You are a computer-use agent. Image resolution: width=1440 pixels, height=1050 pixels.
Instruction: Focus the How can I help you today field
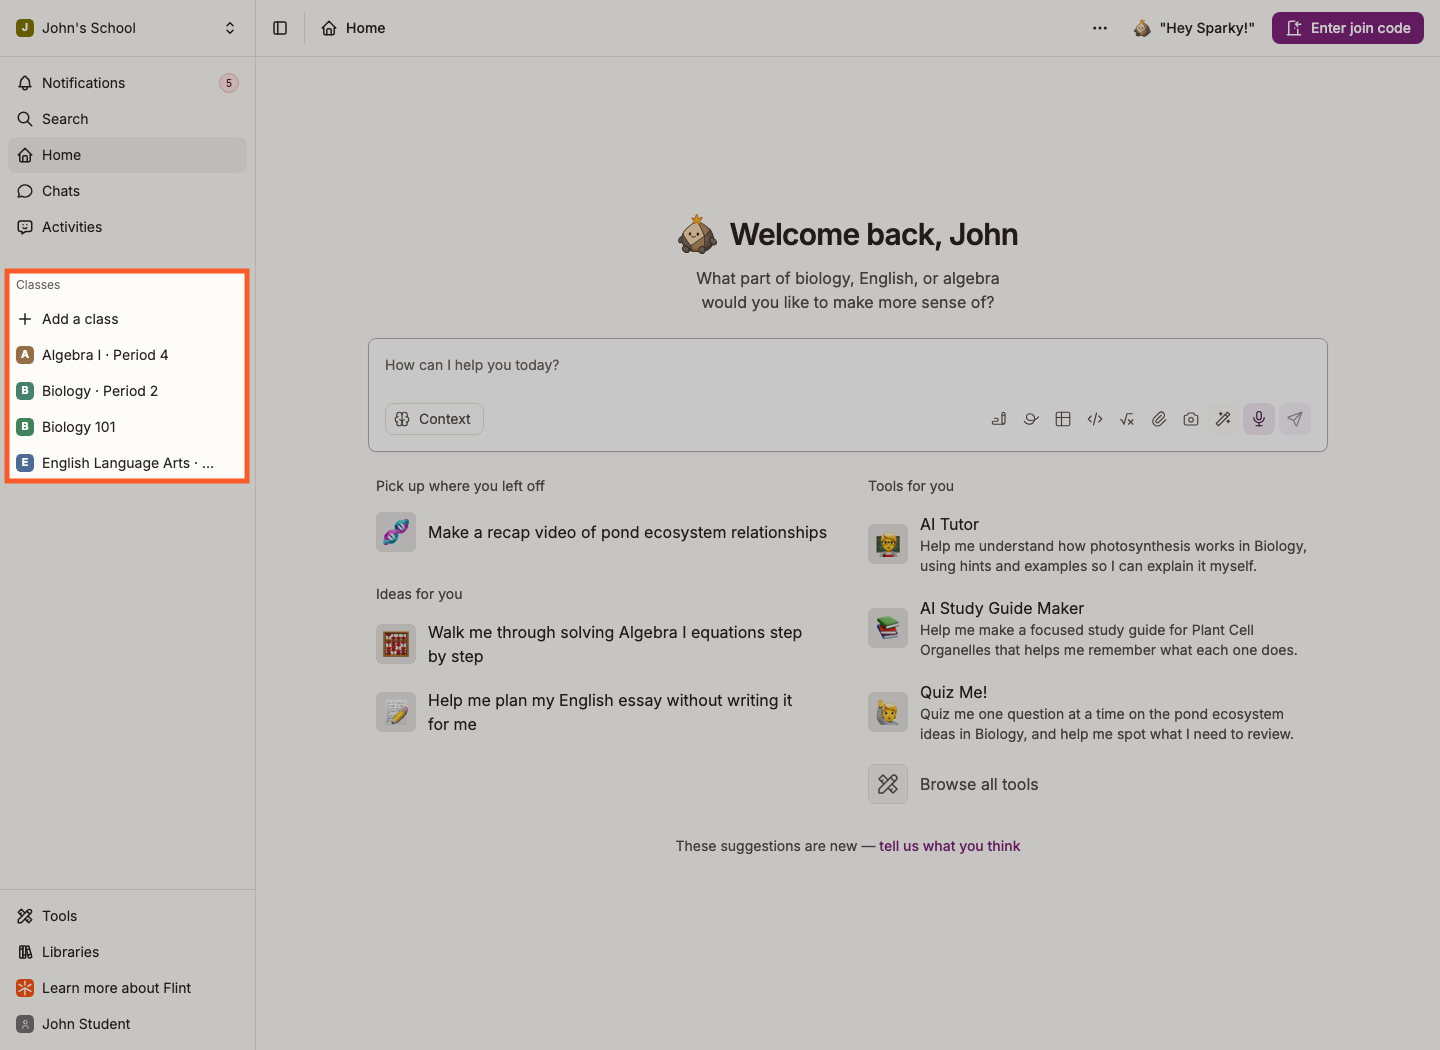coord(847,366)
